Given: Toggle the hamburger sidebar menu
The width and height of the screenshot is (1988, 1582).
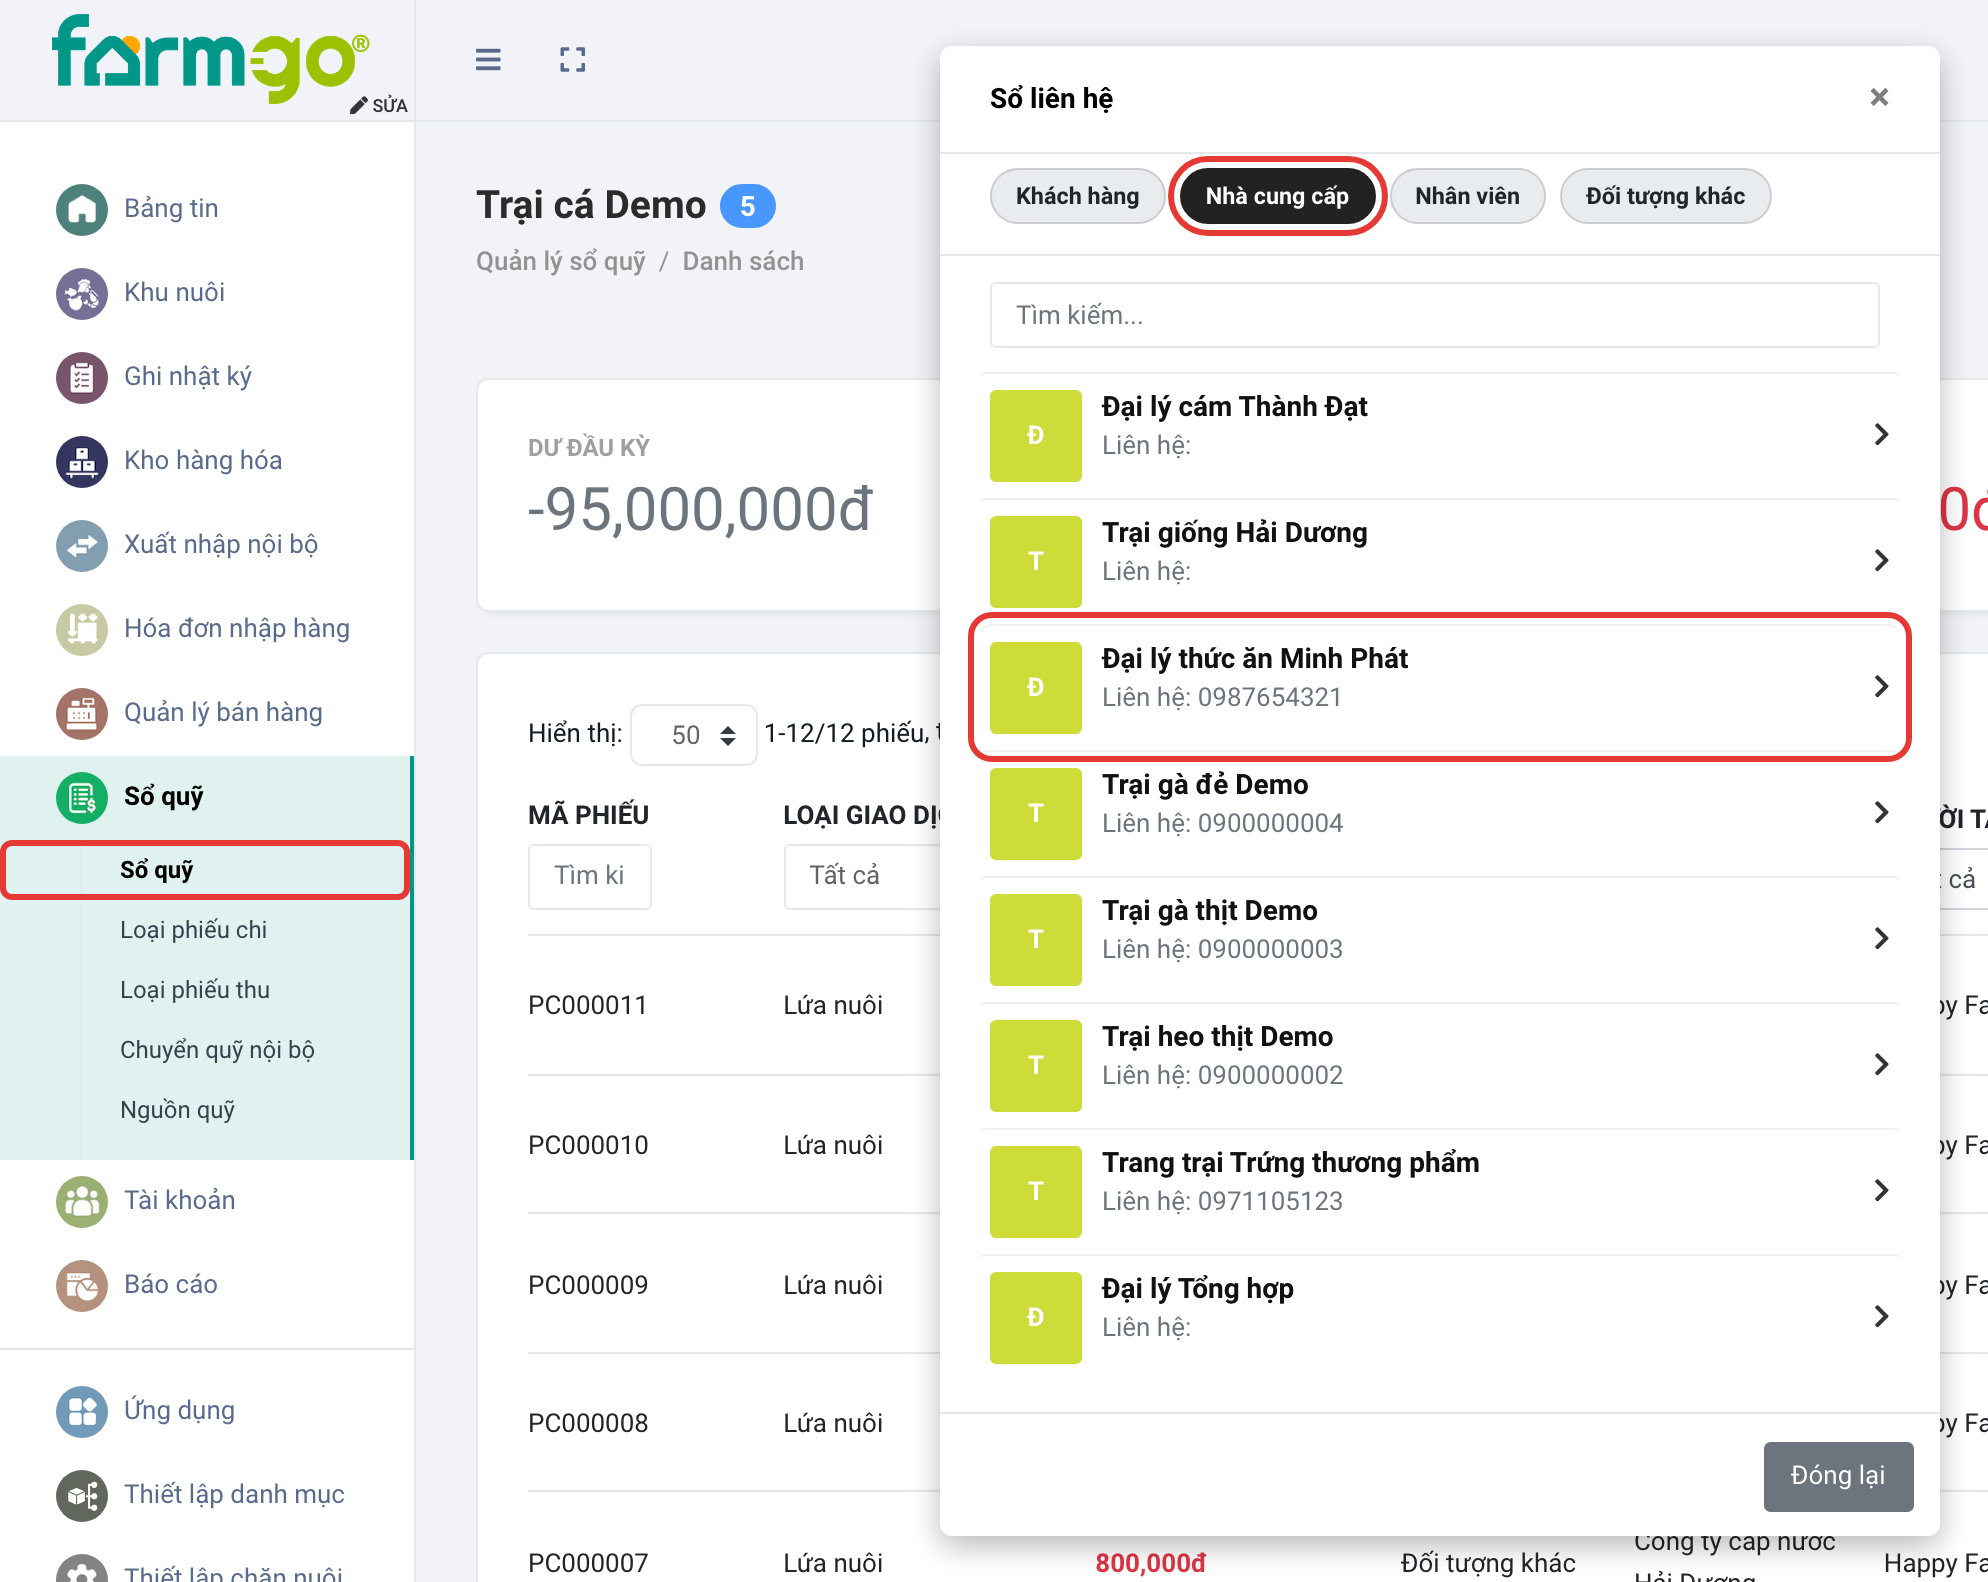Looking at the screenshot, I should [x=488, y=60].
